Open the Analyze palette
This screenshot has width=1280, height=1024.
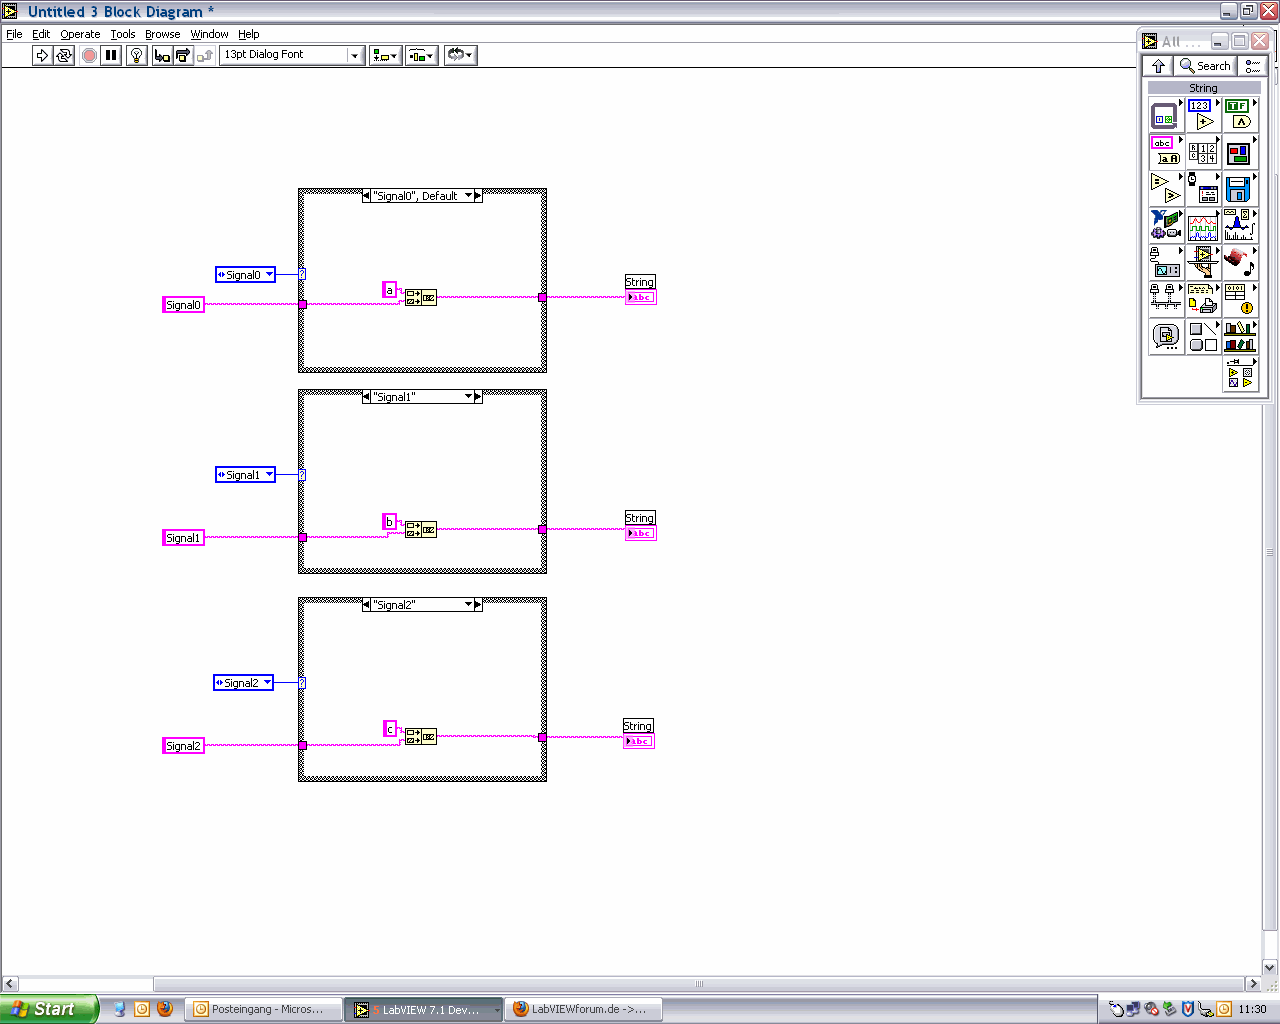coord(1239,224)
